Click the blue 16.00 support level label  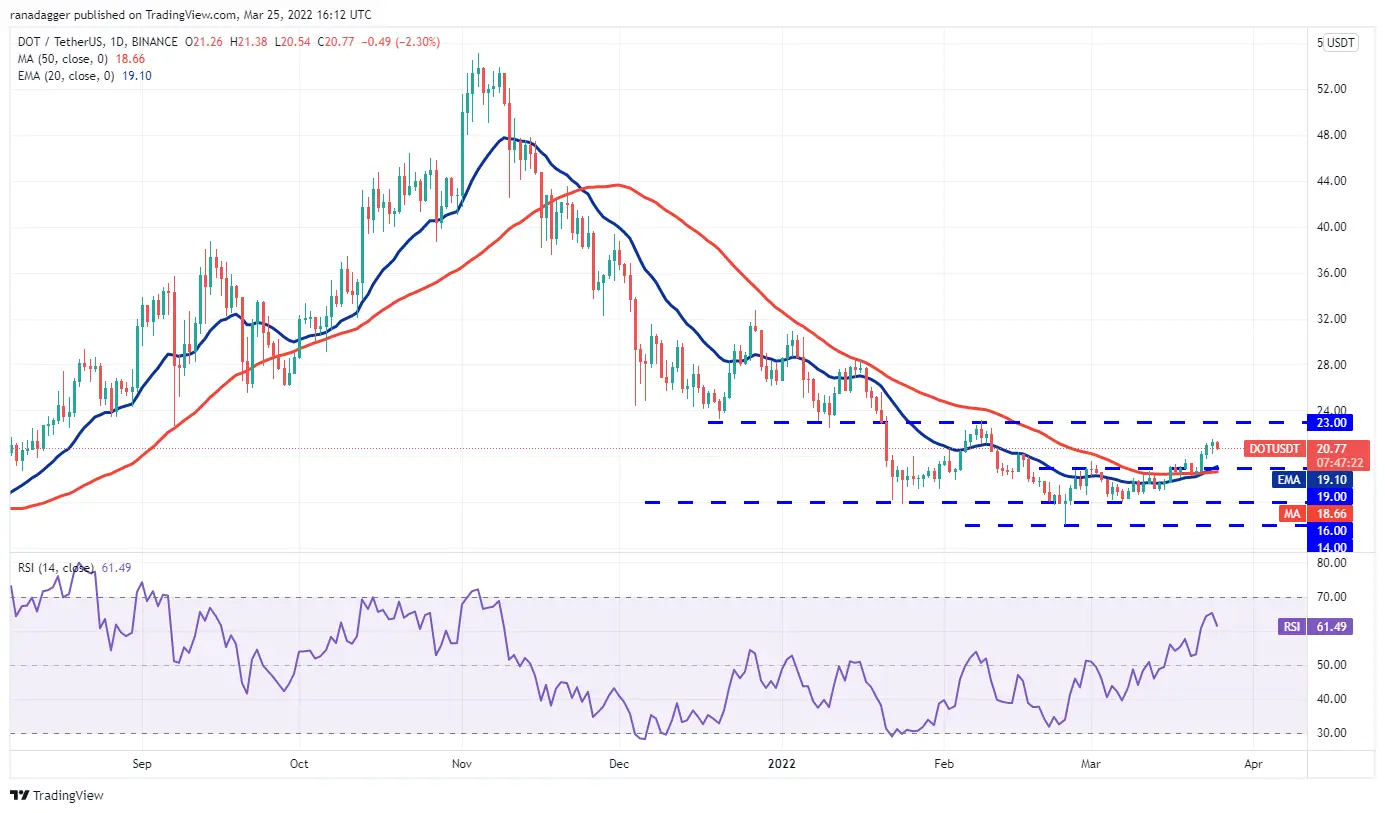[1334, 531]
